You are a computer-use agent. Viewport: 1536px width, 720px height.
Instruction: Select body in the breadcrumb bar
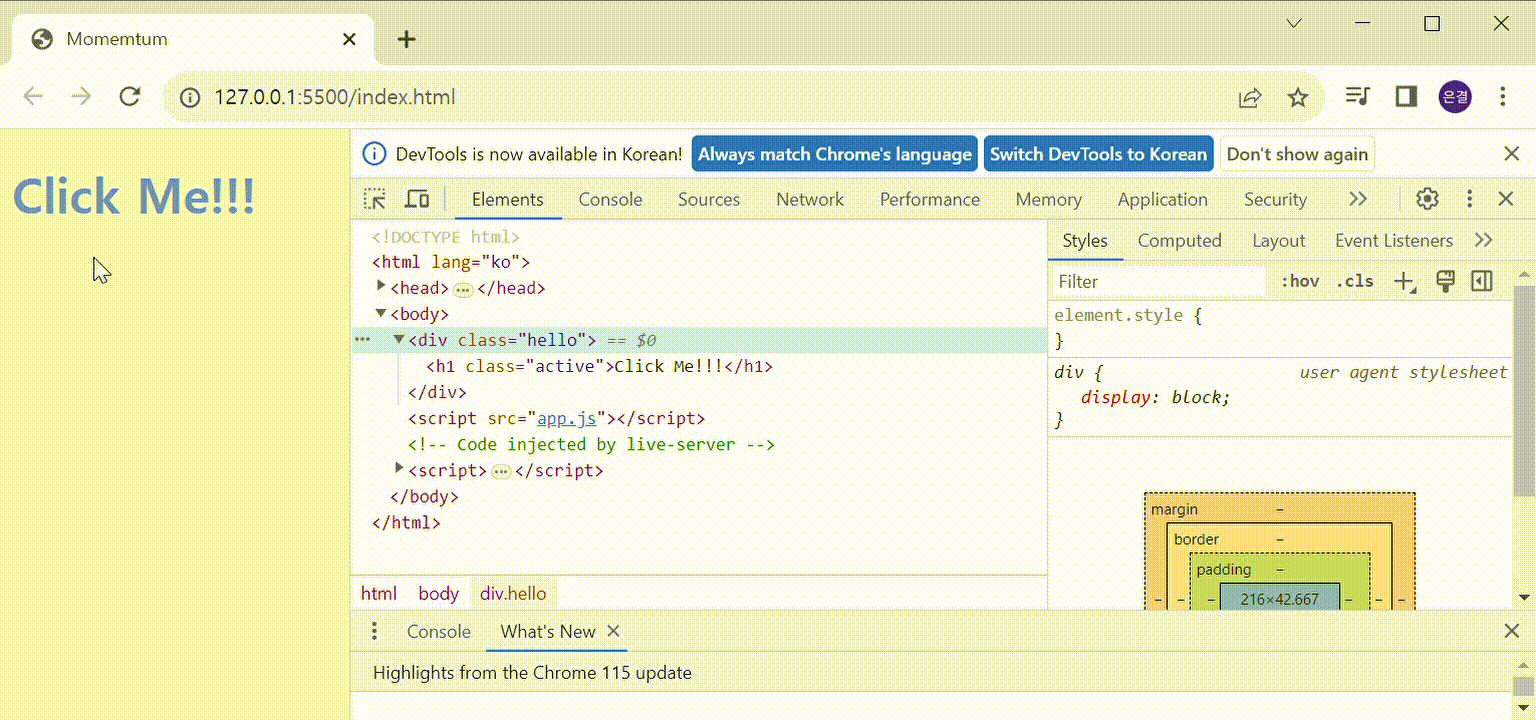(438, 593)
